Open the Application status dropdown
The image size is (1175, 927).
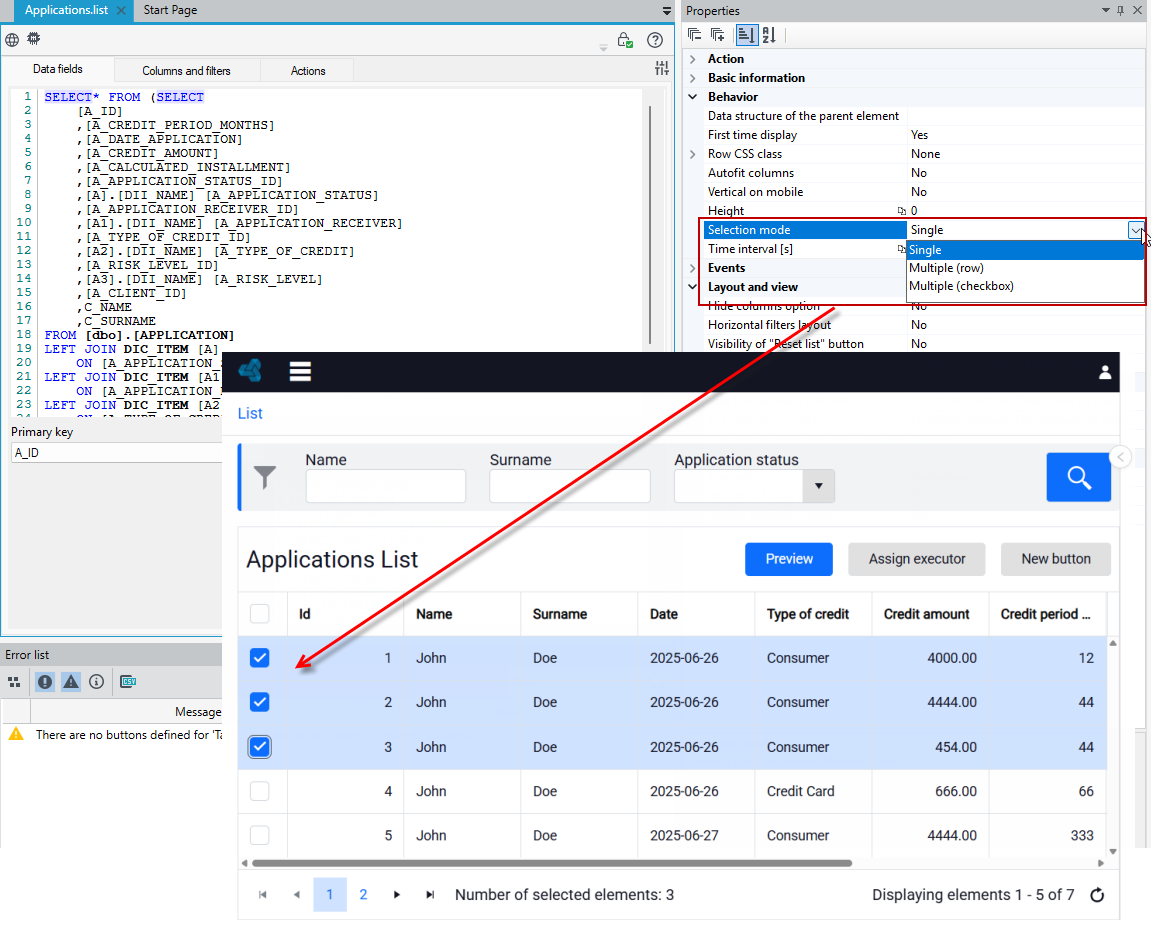pyautogui.click(x=818, y=486)
